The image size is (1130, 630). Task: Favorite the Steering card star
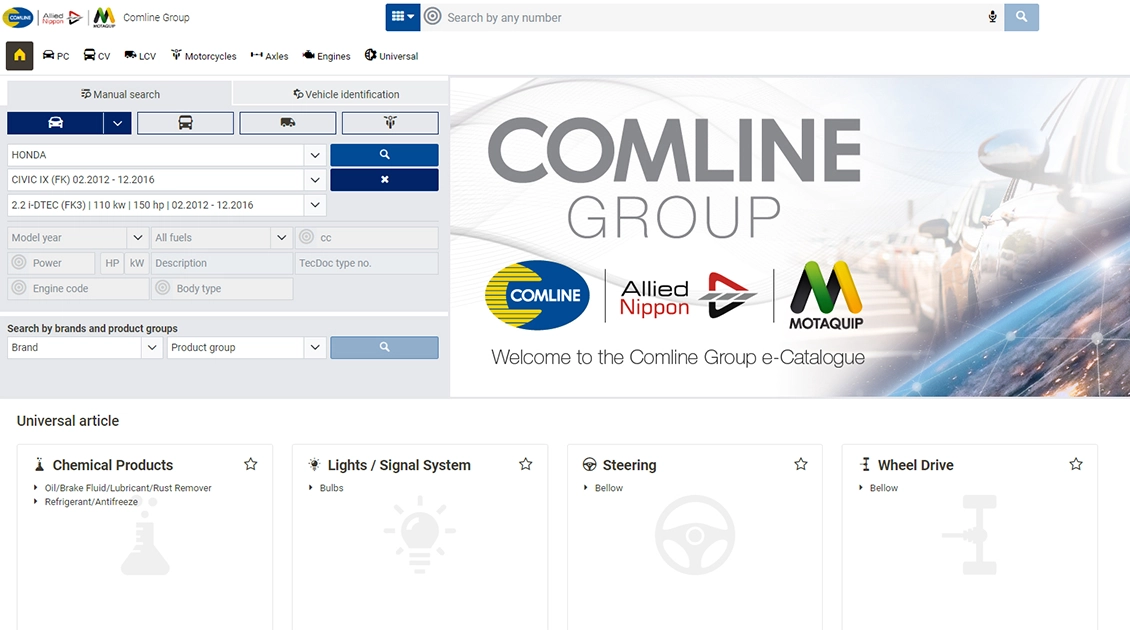coord(801,464)
